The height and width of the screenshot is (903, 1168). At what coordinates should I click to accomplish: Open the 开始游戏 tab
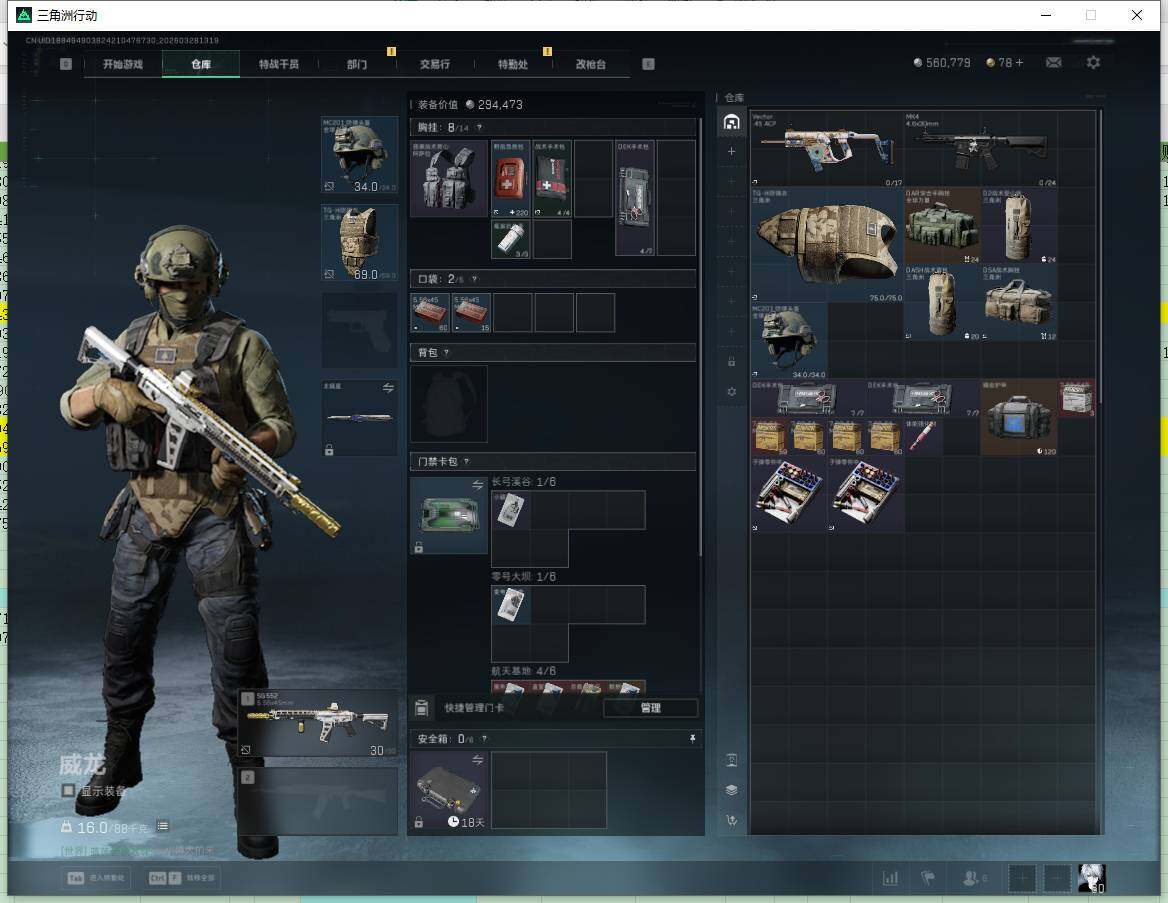coord(123,64)
